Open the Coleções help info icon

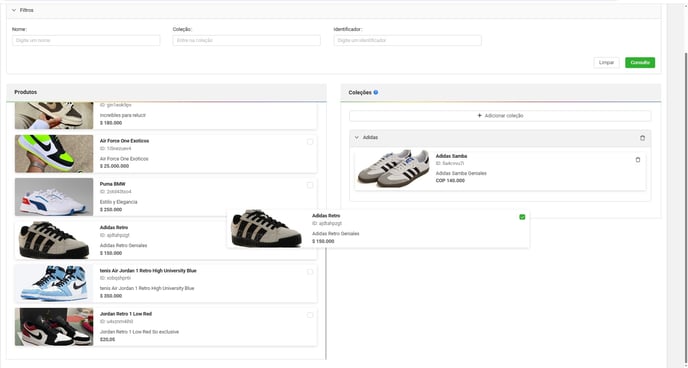click(x=376, y=93)
